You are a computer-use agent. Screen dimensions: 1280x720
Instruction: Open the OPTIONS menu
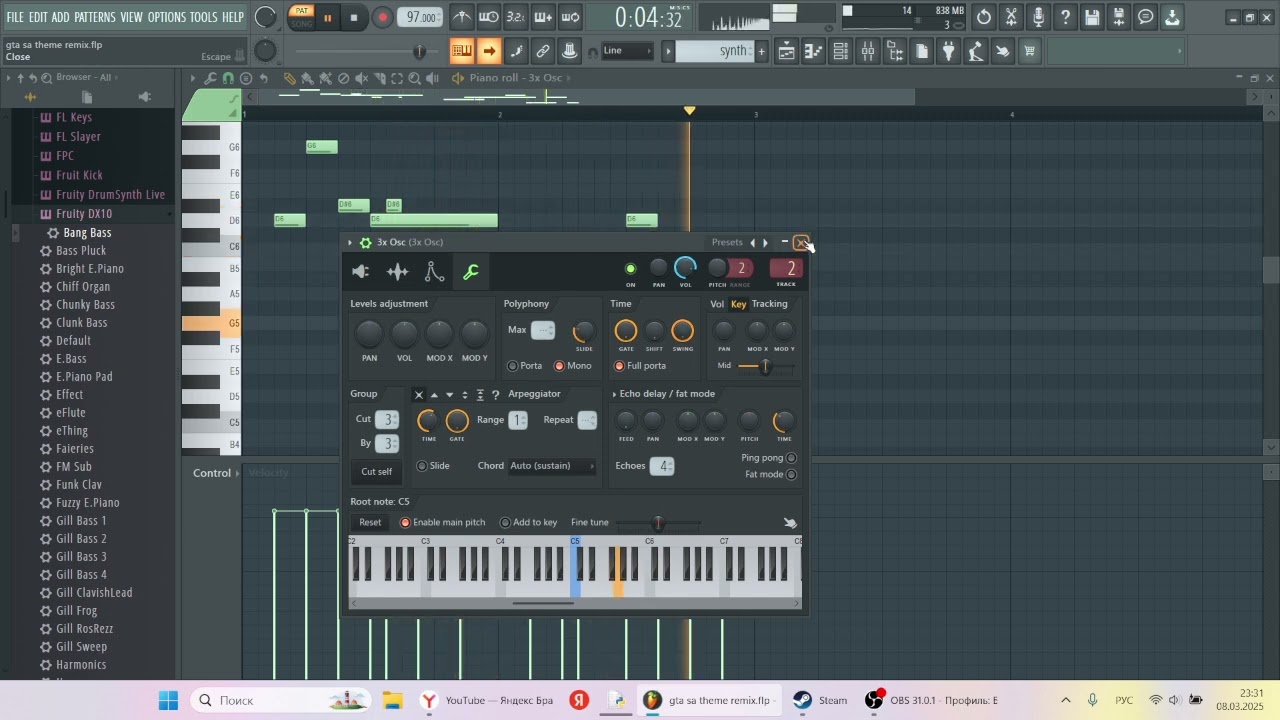167,17
